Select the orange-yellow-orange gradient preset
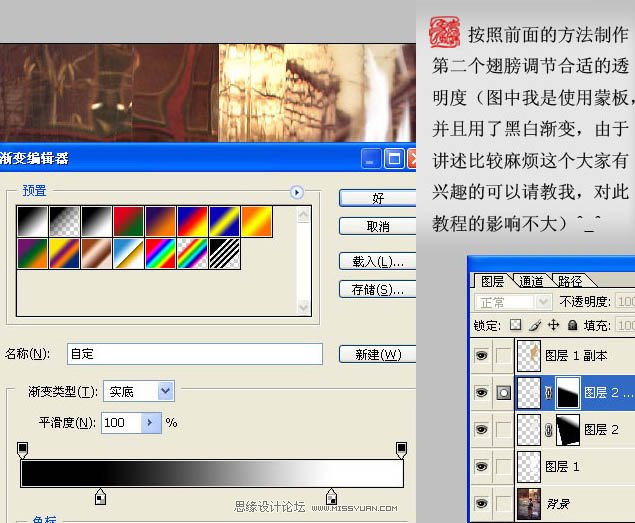635x523 pixels. click(x=257, y=221)
